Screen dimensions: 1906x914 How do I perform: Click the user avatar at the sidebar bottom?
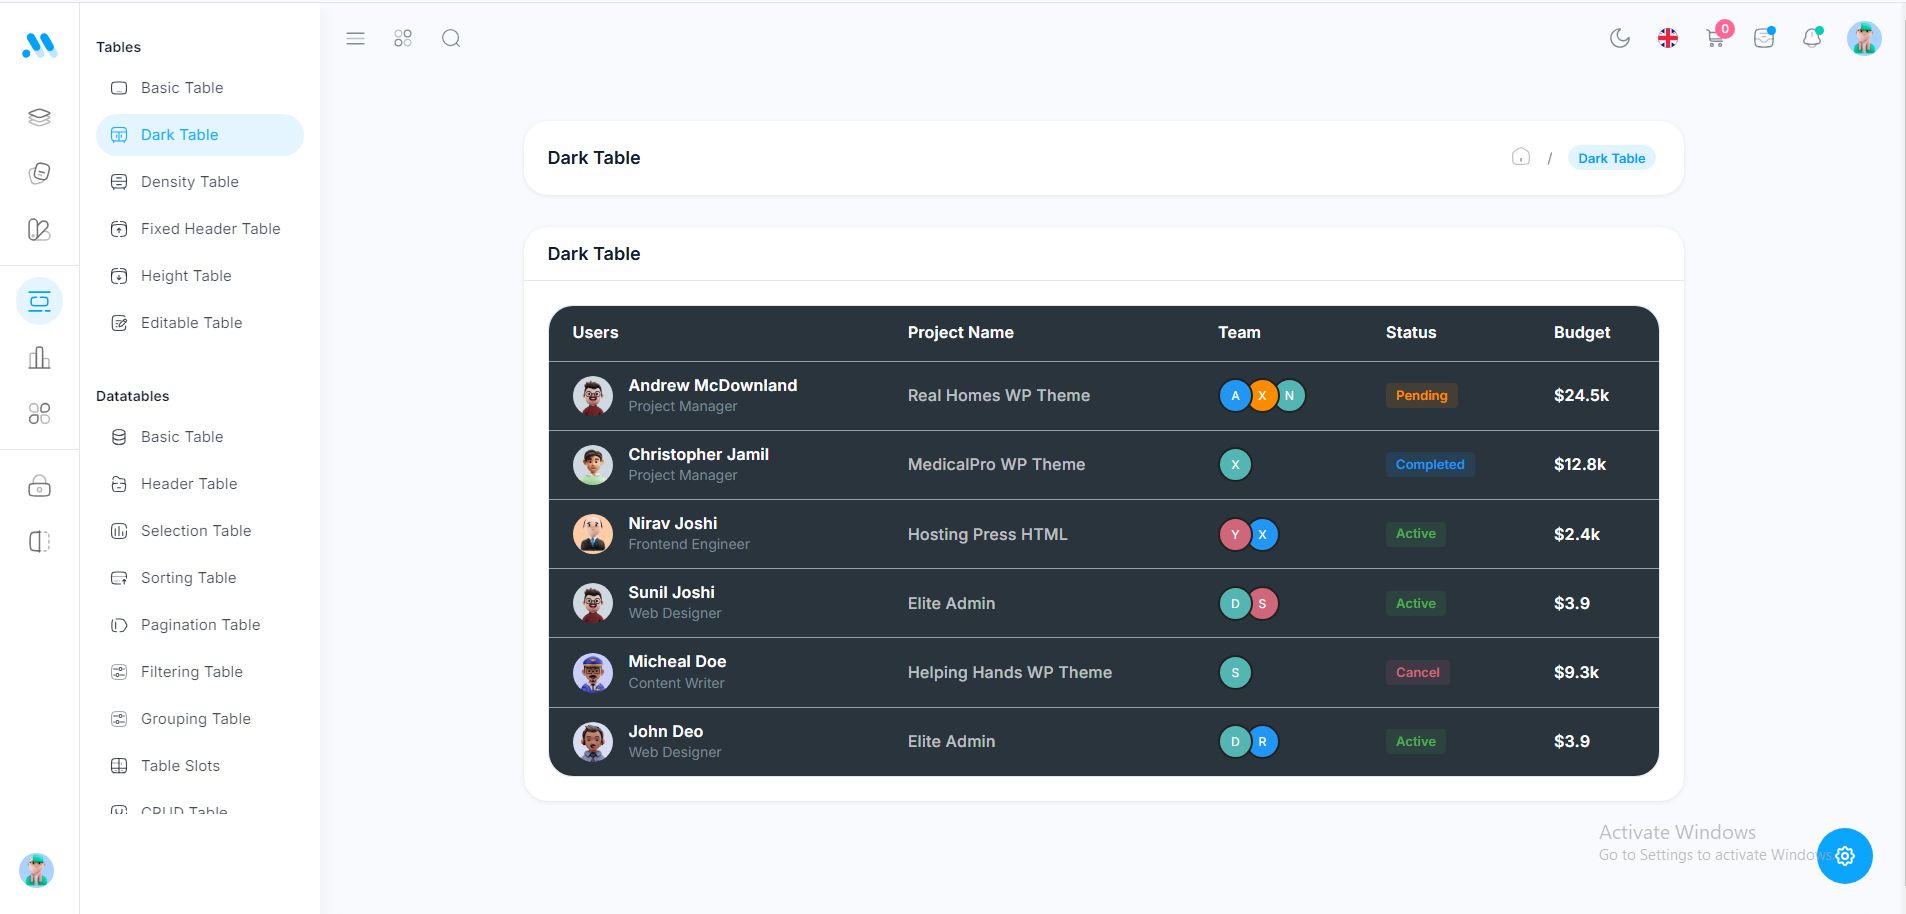click(37, 871)
